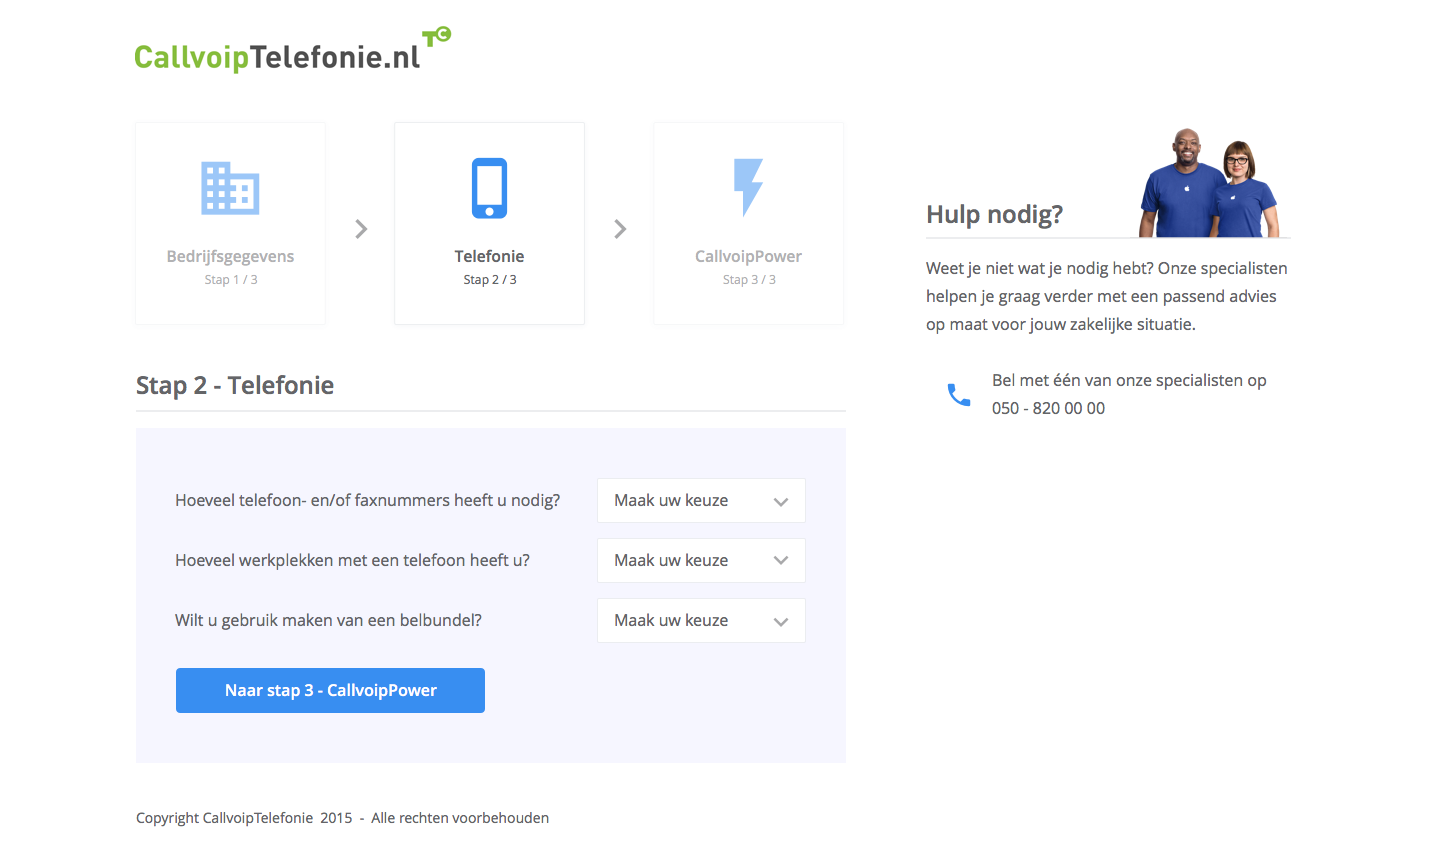This screenshot has height=862, width=1440.
Task: Click the arrow between Bedrijfsgegevens and Telefonie
Action: point(360,228)
